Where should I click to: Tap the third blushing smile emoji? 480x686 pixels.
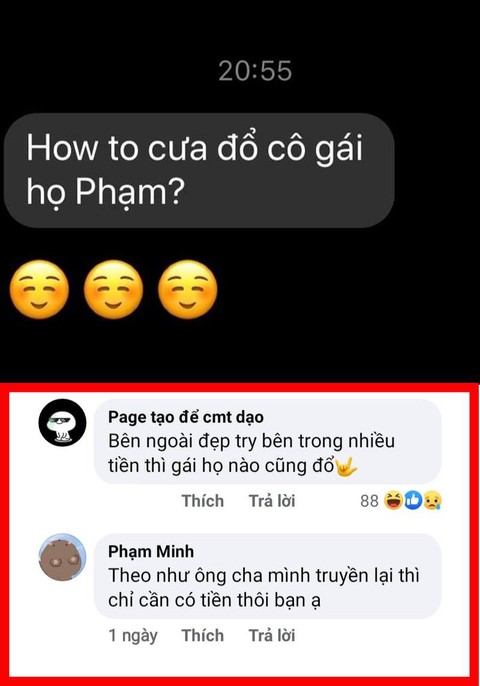[188, 290]
